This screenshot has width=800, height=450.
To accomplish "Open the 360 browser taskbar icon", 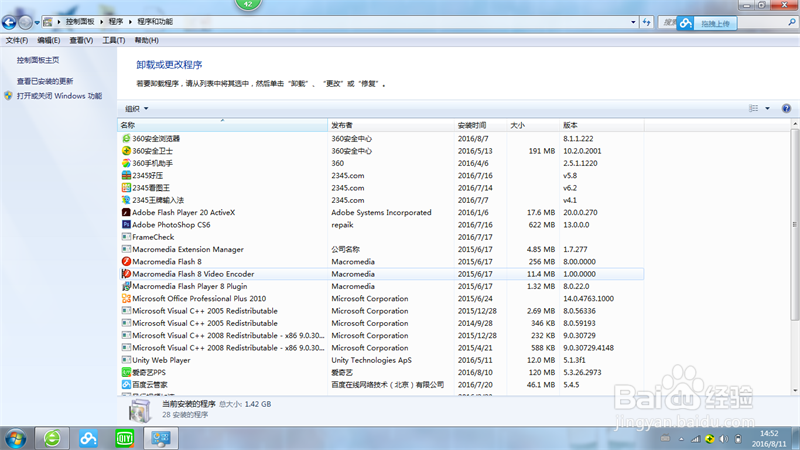I will click(52, 438).
